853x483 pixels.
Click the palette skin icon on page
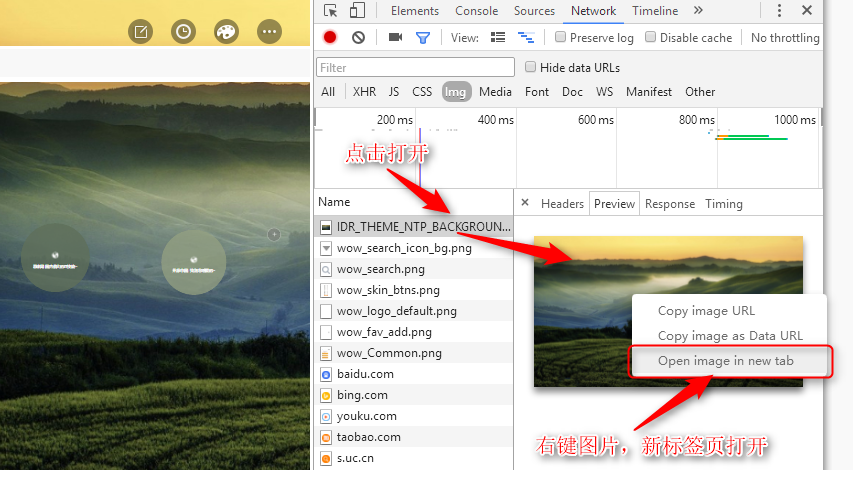pos(226,32)
